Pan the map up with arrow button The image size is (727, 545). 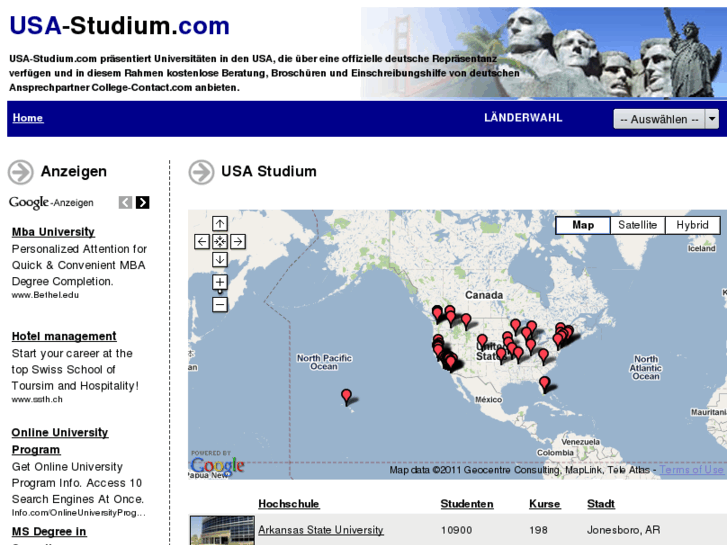(220, 224)
